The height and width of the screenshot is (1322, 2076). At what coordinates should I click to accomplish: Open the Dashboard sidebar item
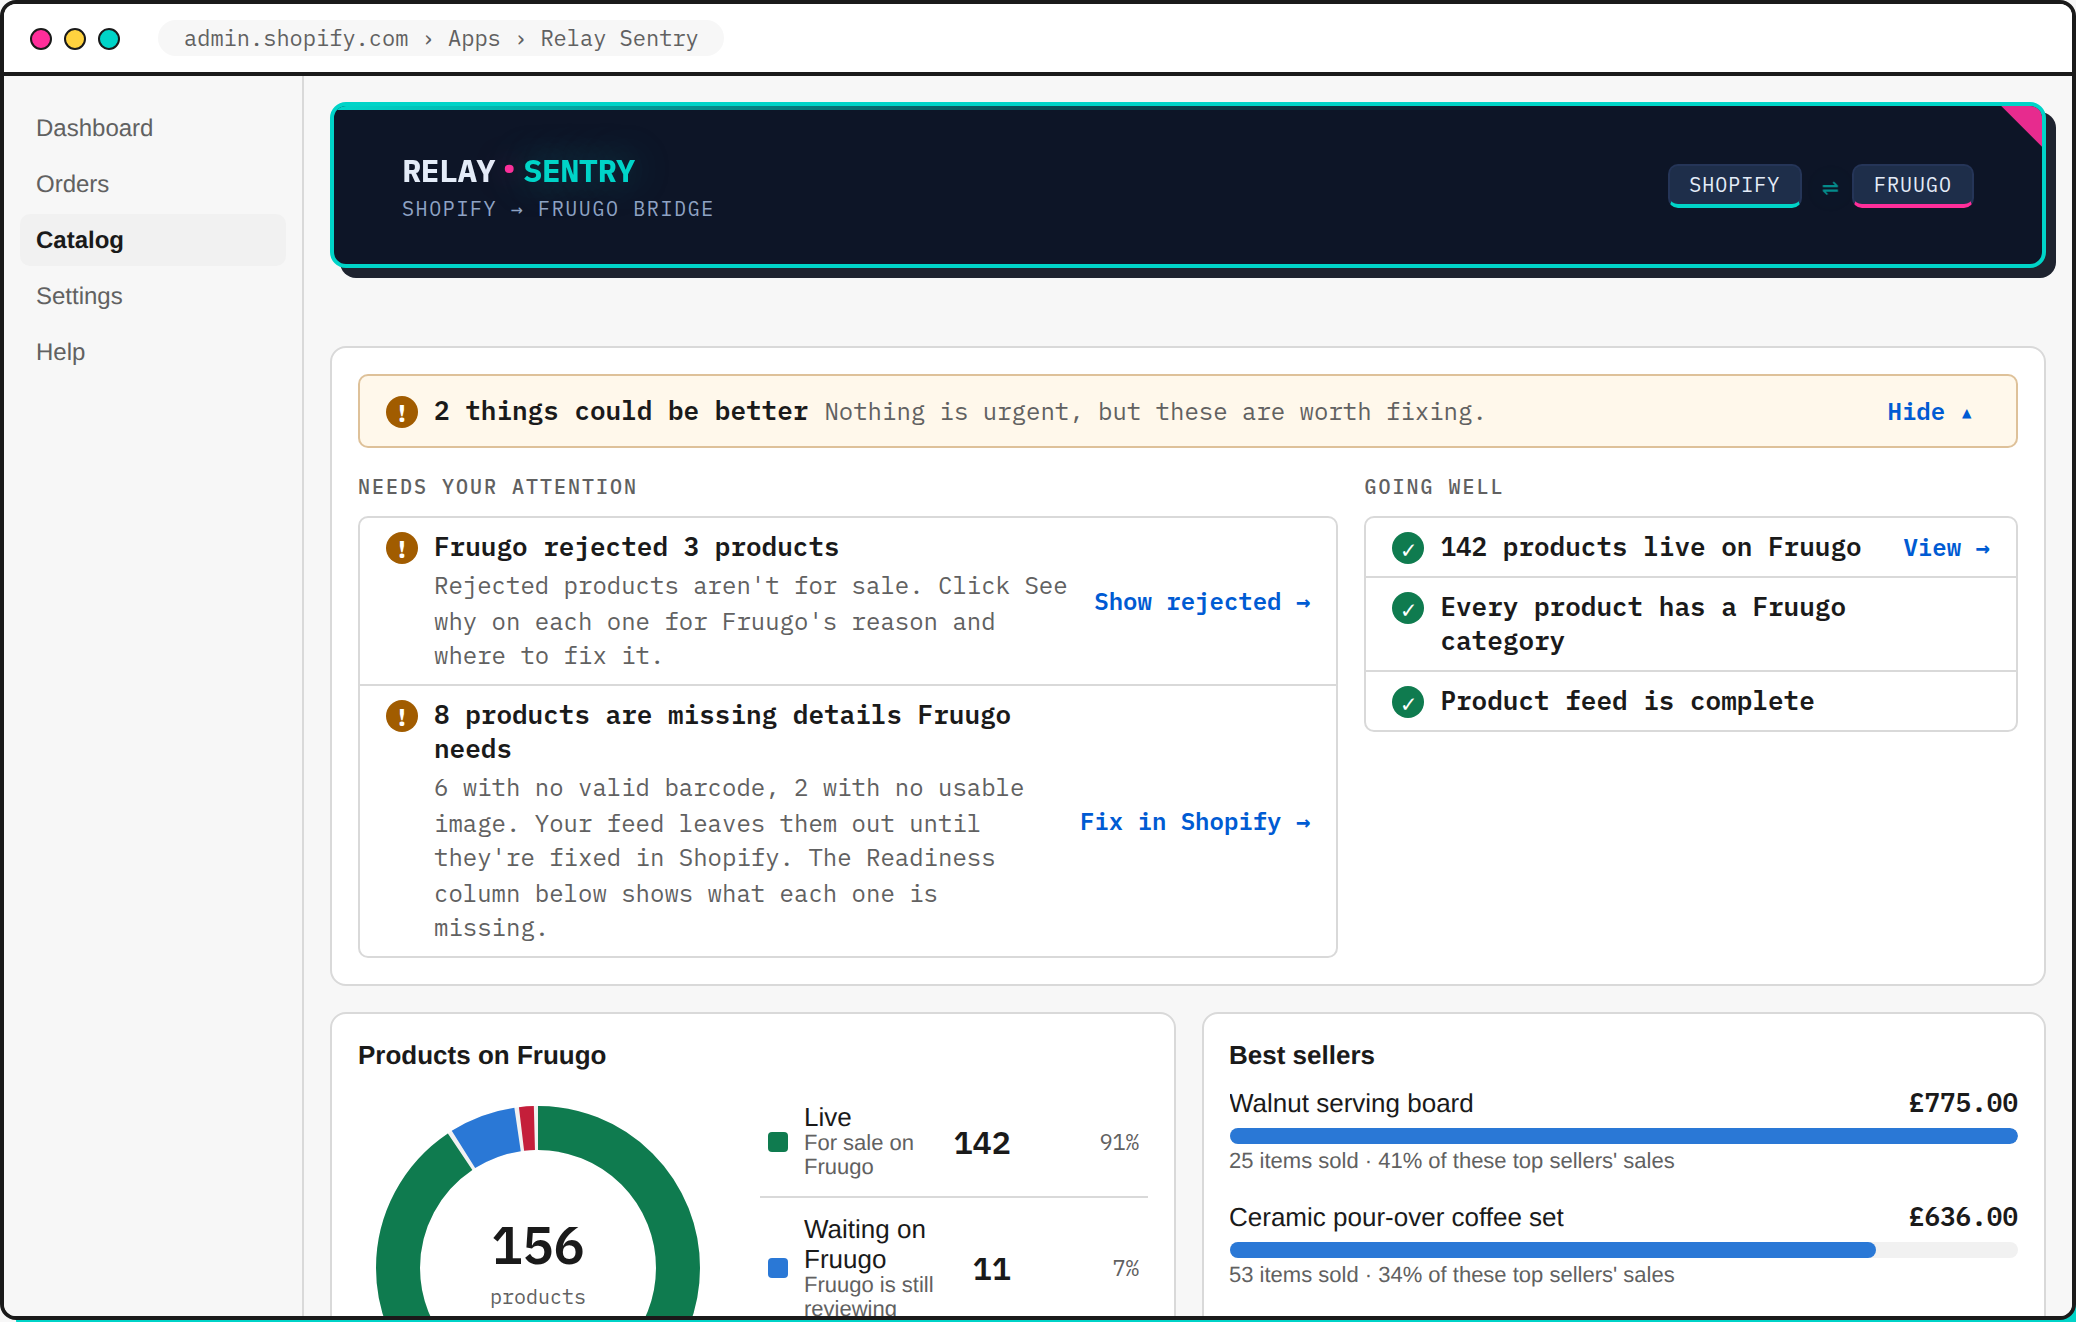153,128
